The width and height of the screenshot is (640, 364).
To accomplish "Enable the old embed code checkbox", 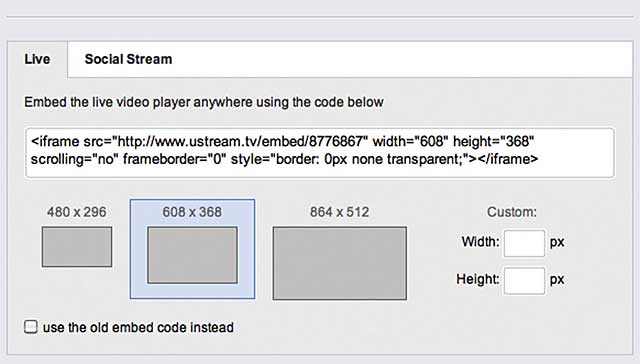I will point(31,327).
